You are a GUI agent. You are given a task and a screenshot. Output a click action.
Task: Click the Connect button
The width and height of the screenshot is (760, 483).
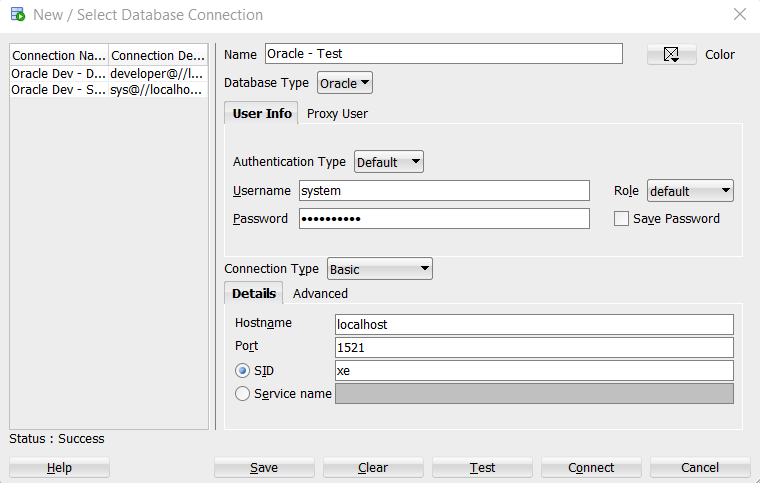click(x=591, y=467)
